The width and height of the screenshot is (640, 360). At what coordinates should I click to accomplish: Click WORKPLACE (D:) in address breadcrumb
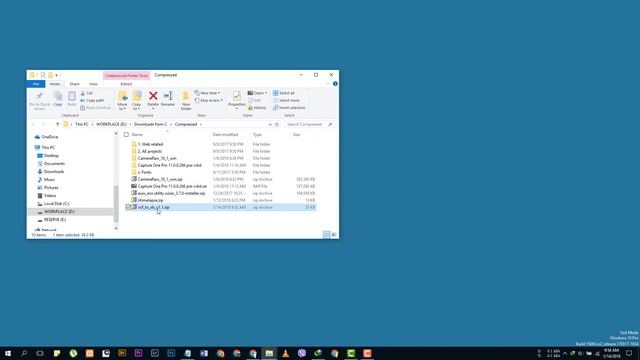point(111,124)
